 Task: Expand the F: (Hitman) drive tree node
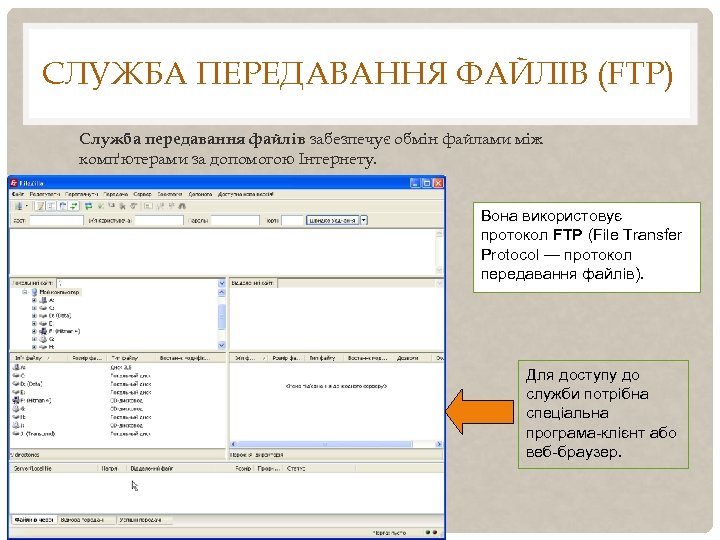[34, 331]
